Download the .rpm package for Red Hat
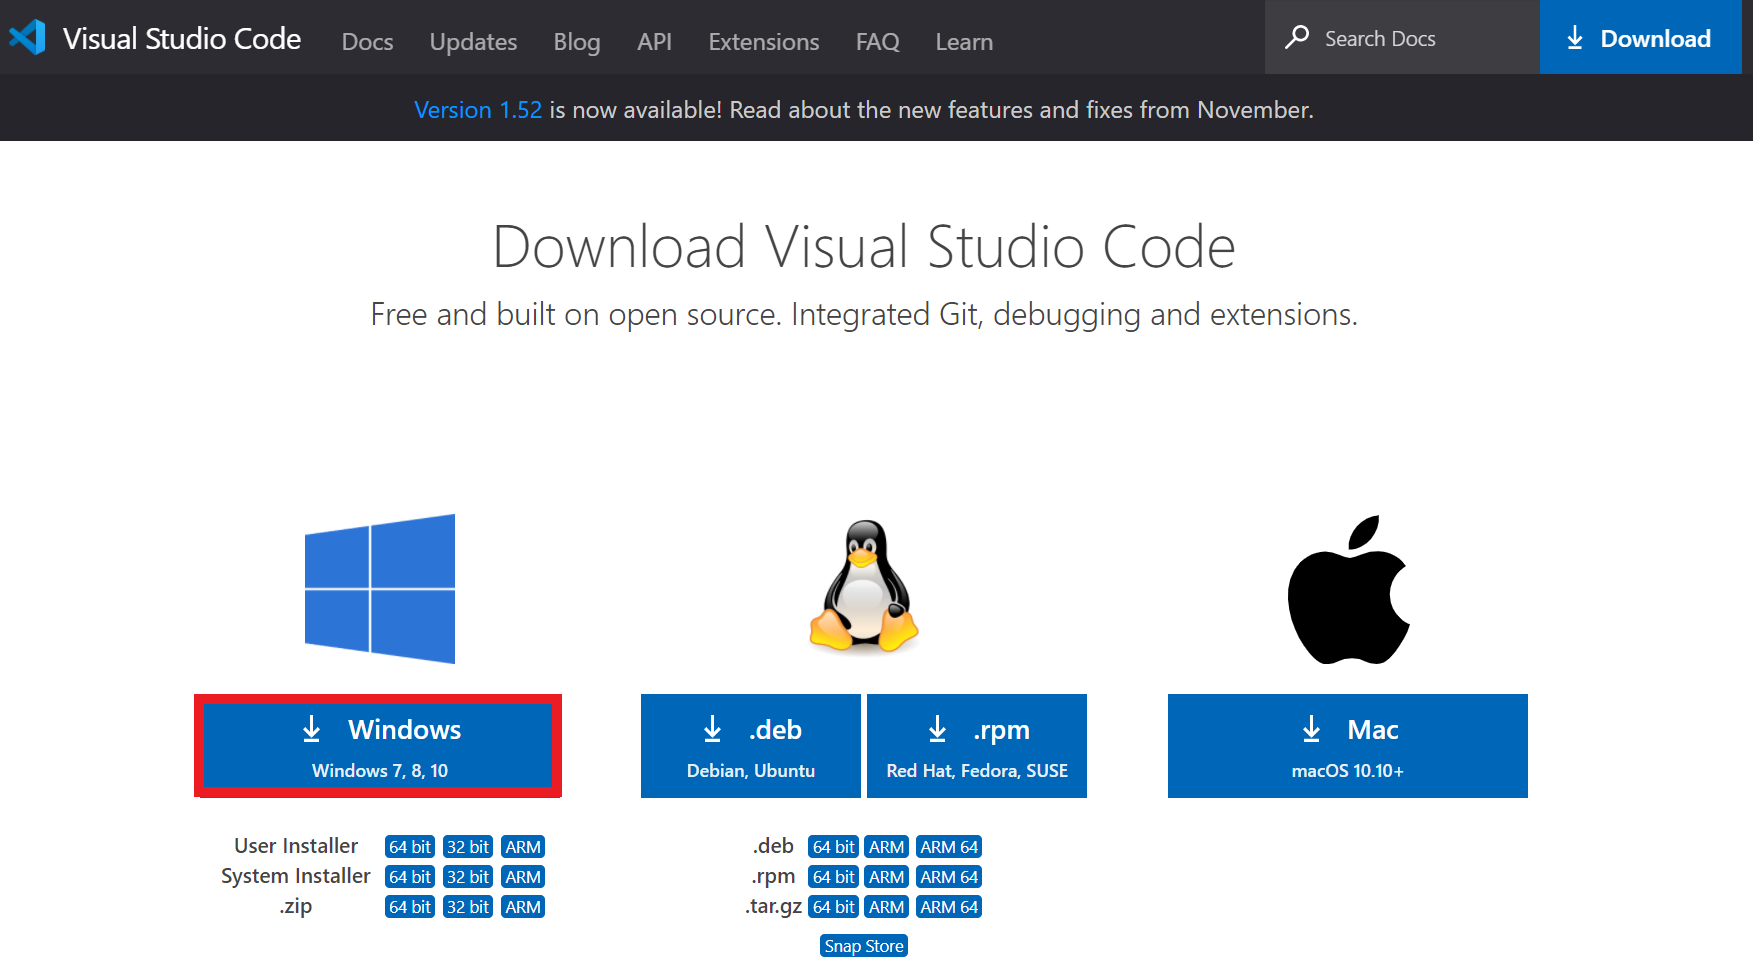Screen dimensions: 1753x974 pos(977,746)
